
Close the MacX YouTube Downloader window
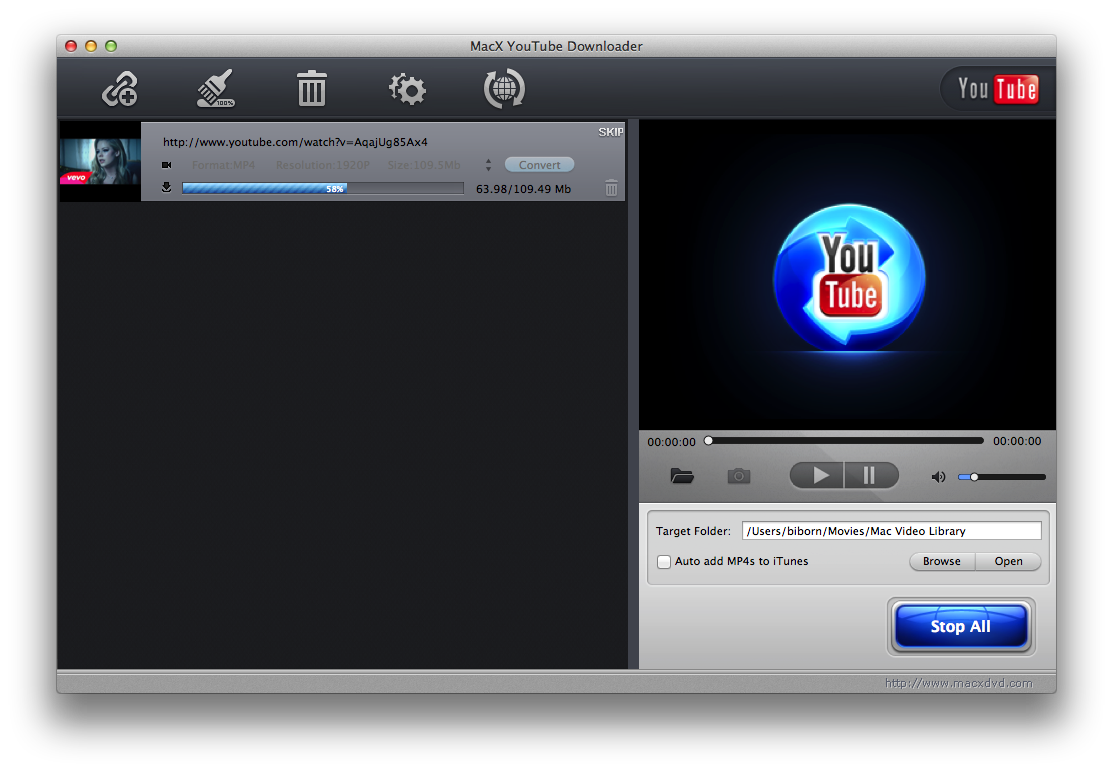pos(71,46)
